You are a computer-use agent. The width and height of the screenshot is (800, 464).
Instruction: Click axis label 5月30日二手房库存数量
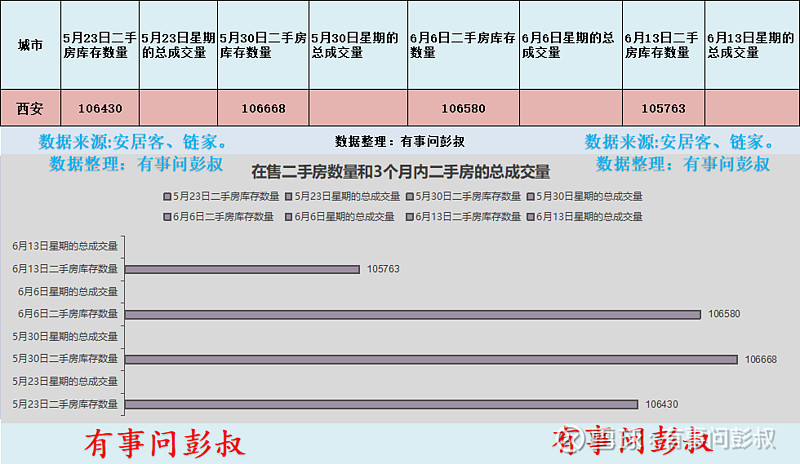click(x=65, y=359)
